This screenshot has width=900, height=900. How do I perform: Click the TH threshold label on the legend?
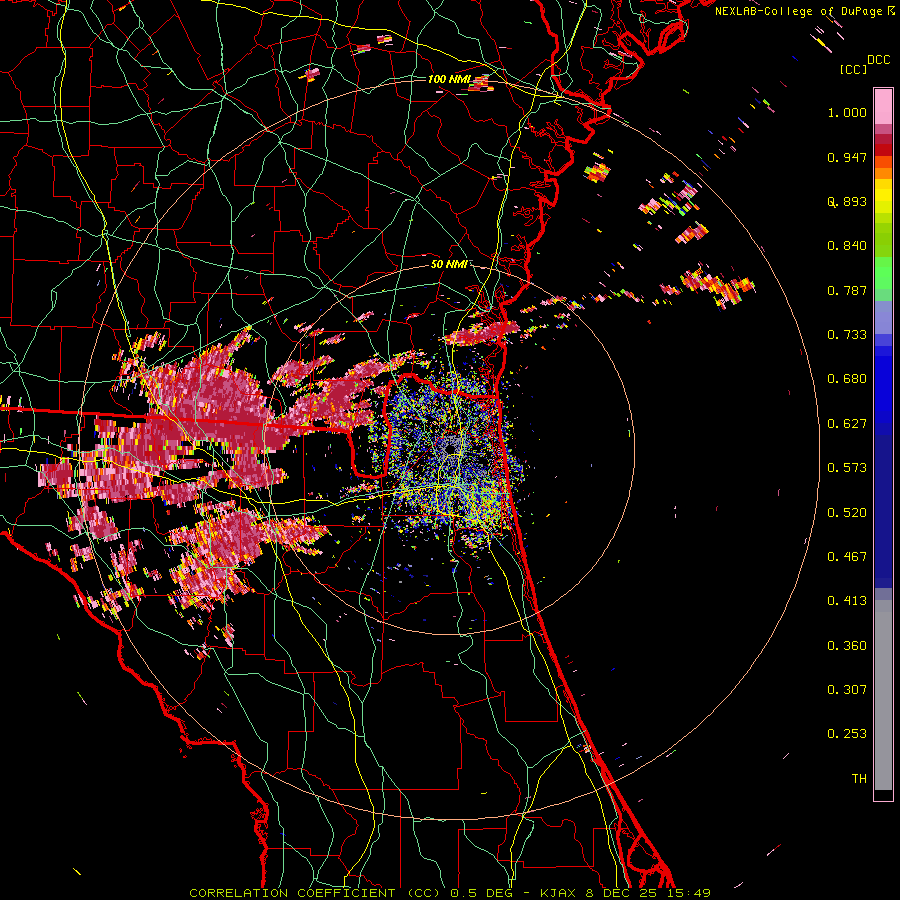859,779
